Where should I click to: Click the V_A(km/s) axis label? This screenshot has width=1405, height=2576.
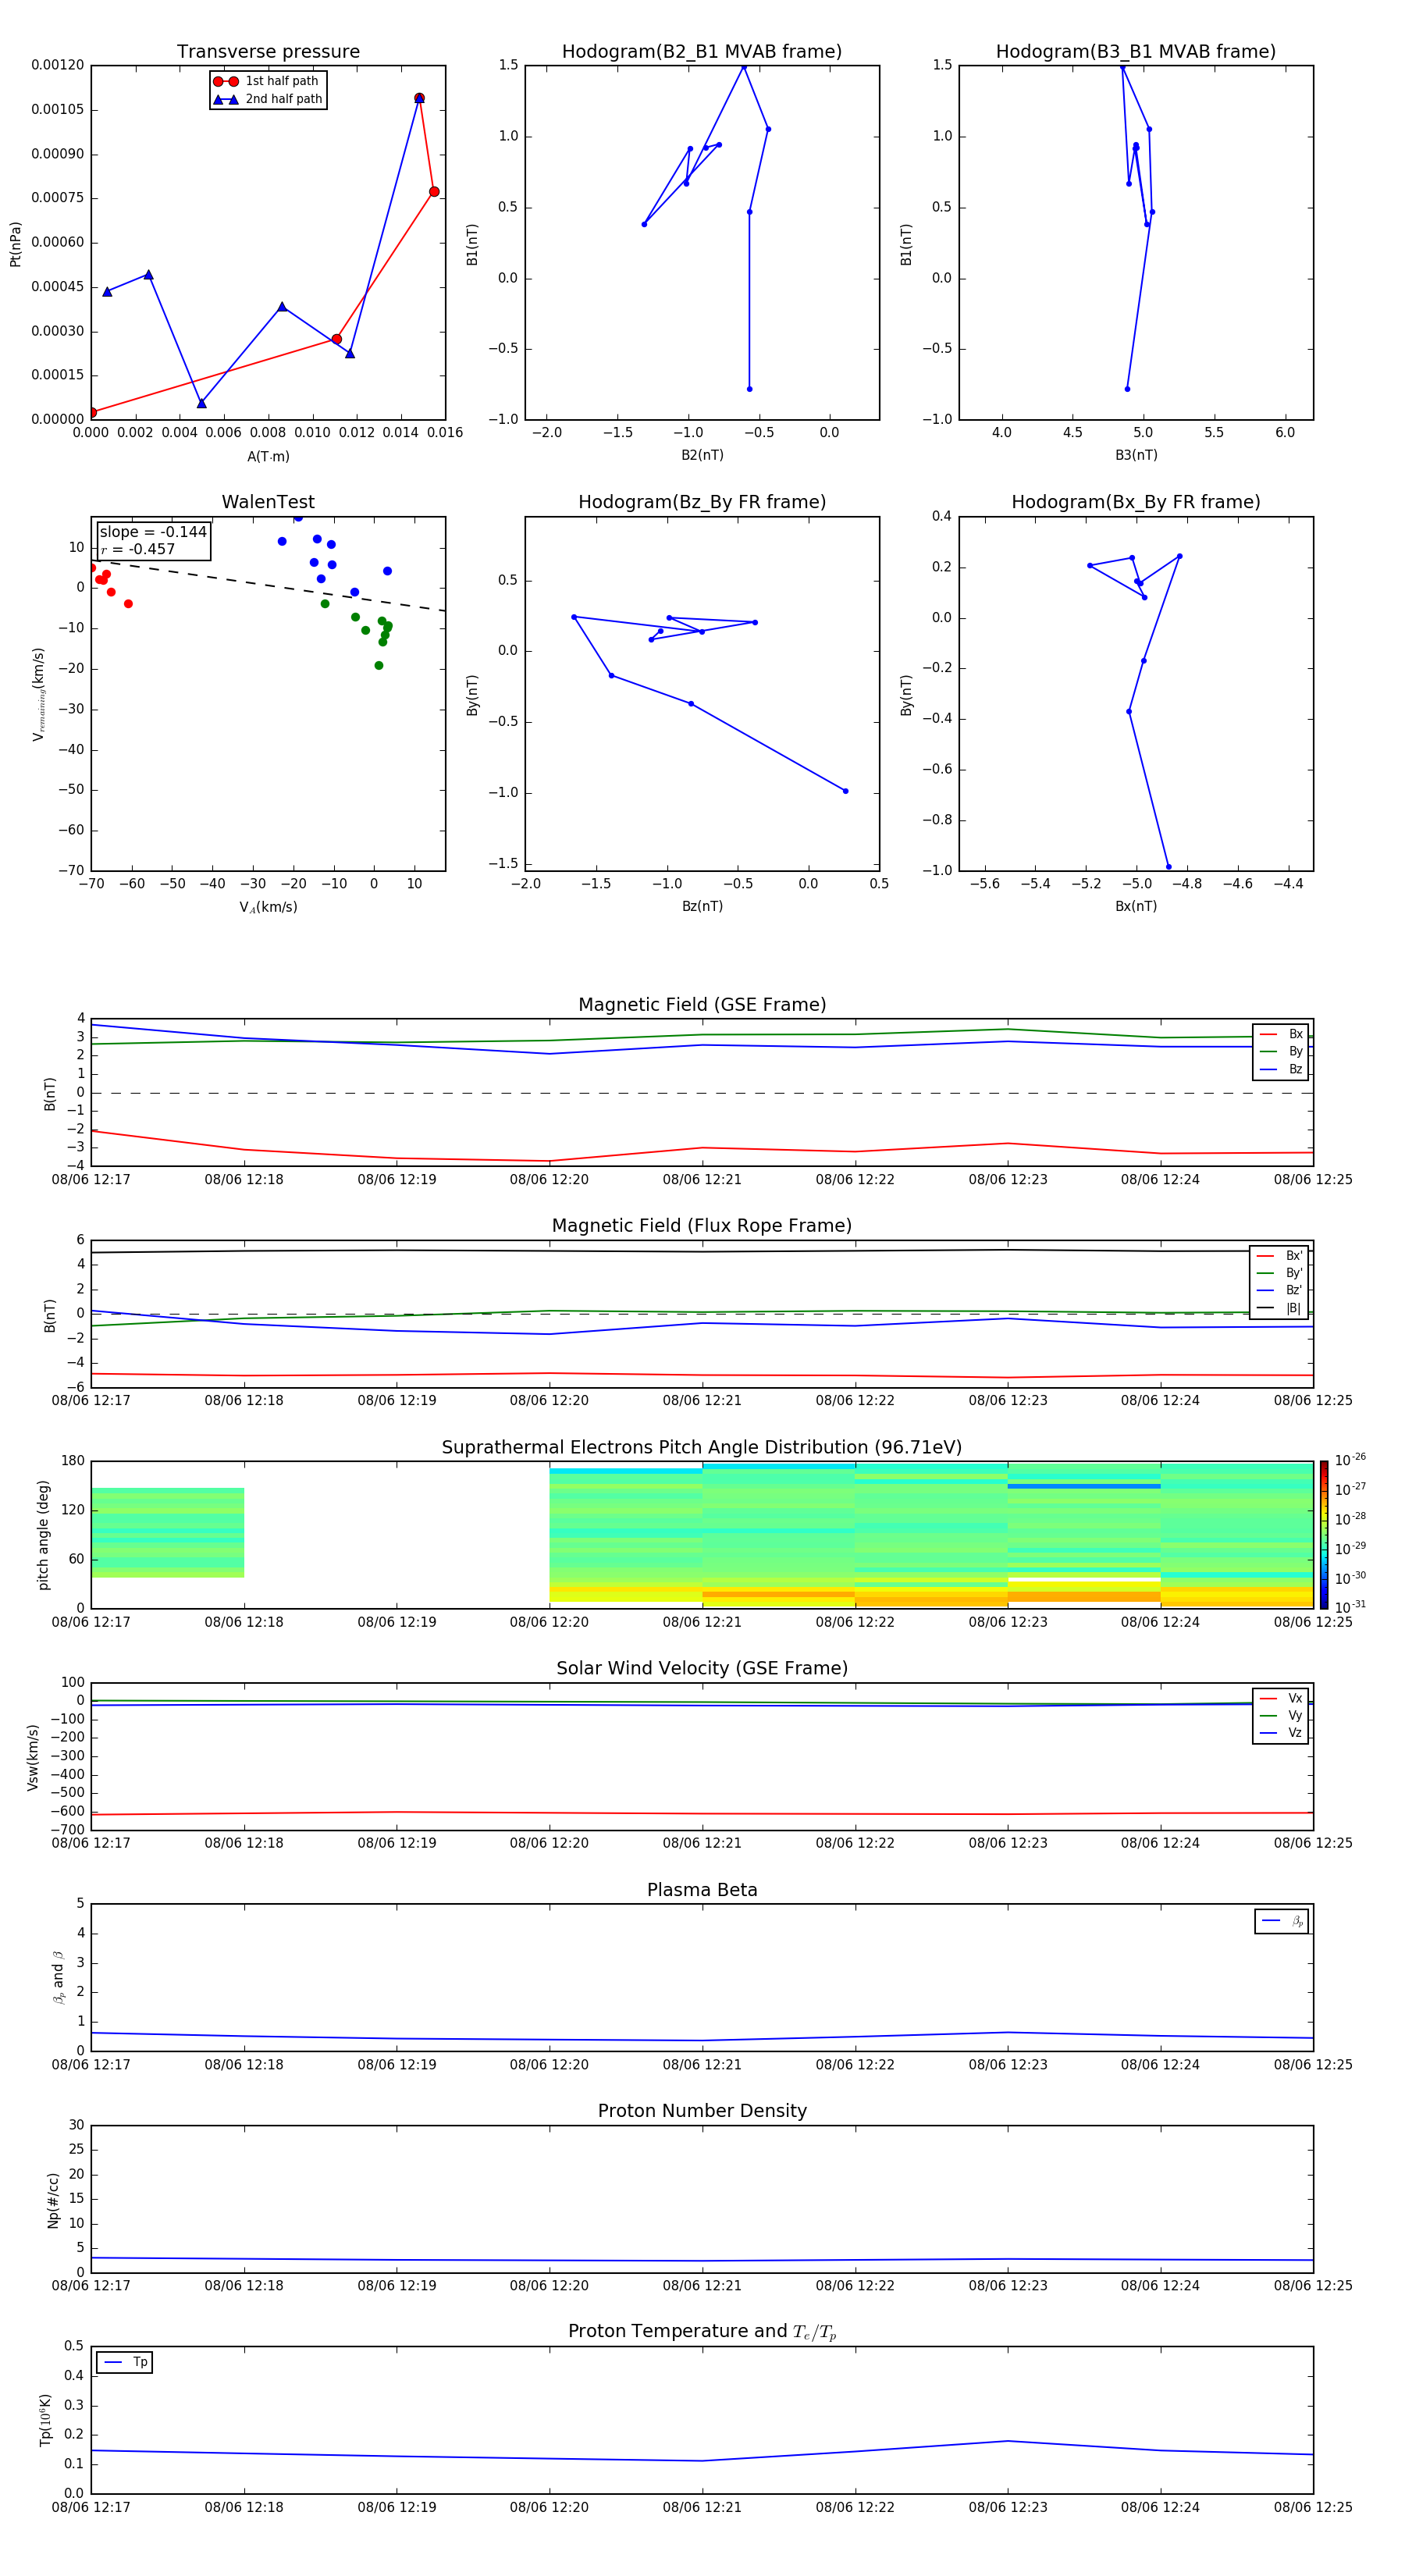[268, 907]
